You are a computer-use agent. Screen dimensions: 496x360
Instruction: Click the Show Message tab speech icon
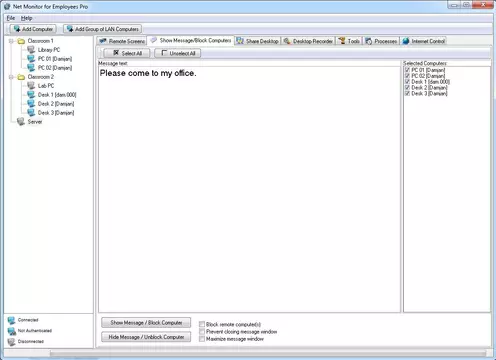pos(154,40)
